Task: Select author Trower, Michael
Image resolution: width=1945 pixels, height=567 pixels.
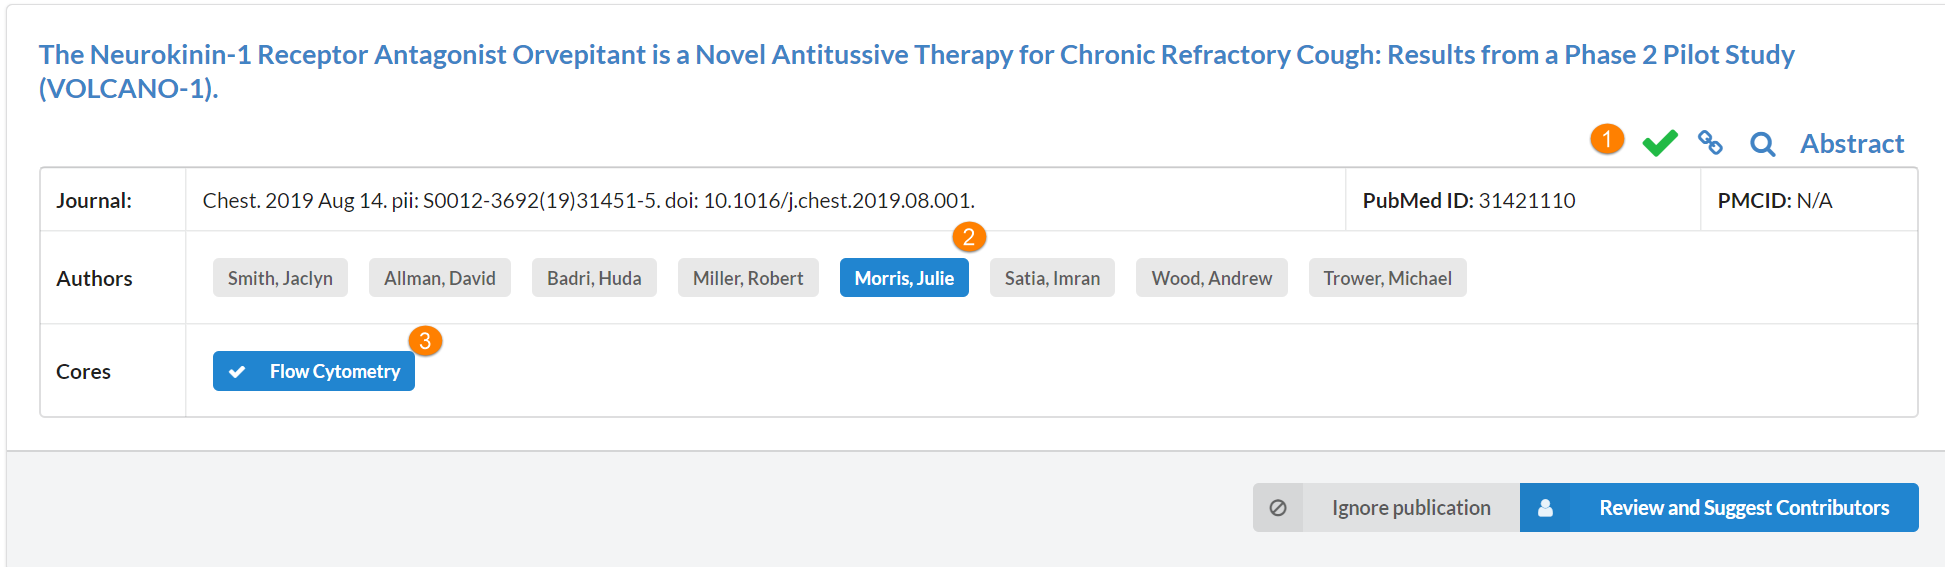Action: pos(1387,278)
